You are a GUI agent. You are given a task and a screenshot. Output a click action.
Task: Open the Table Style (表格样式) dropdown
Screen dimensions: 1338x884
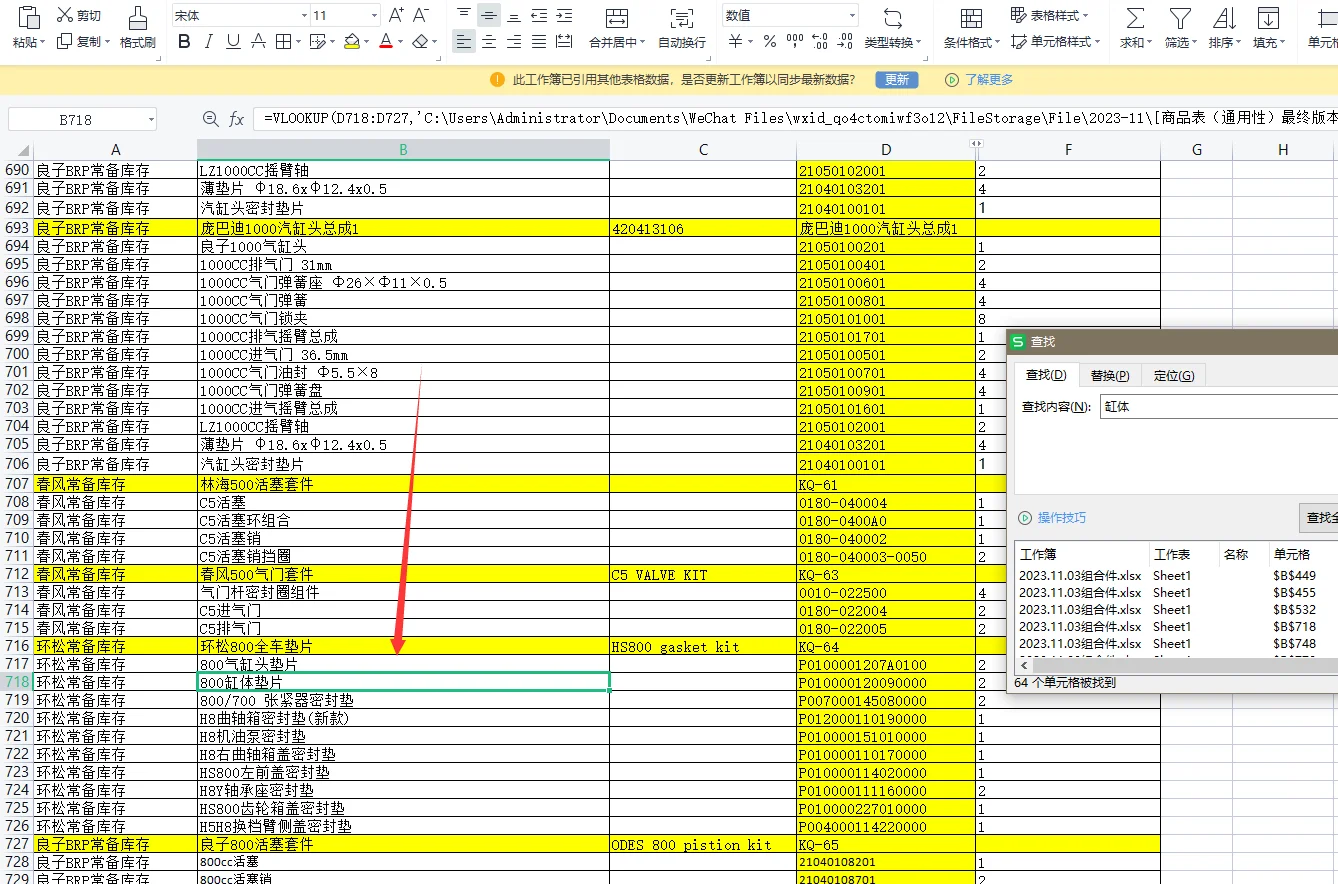(x=1050, y=16)
